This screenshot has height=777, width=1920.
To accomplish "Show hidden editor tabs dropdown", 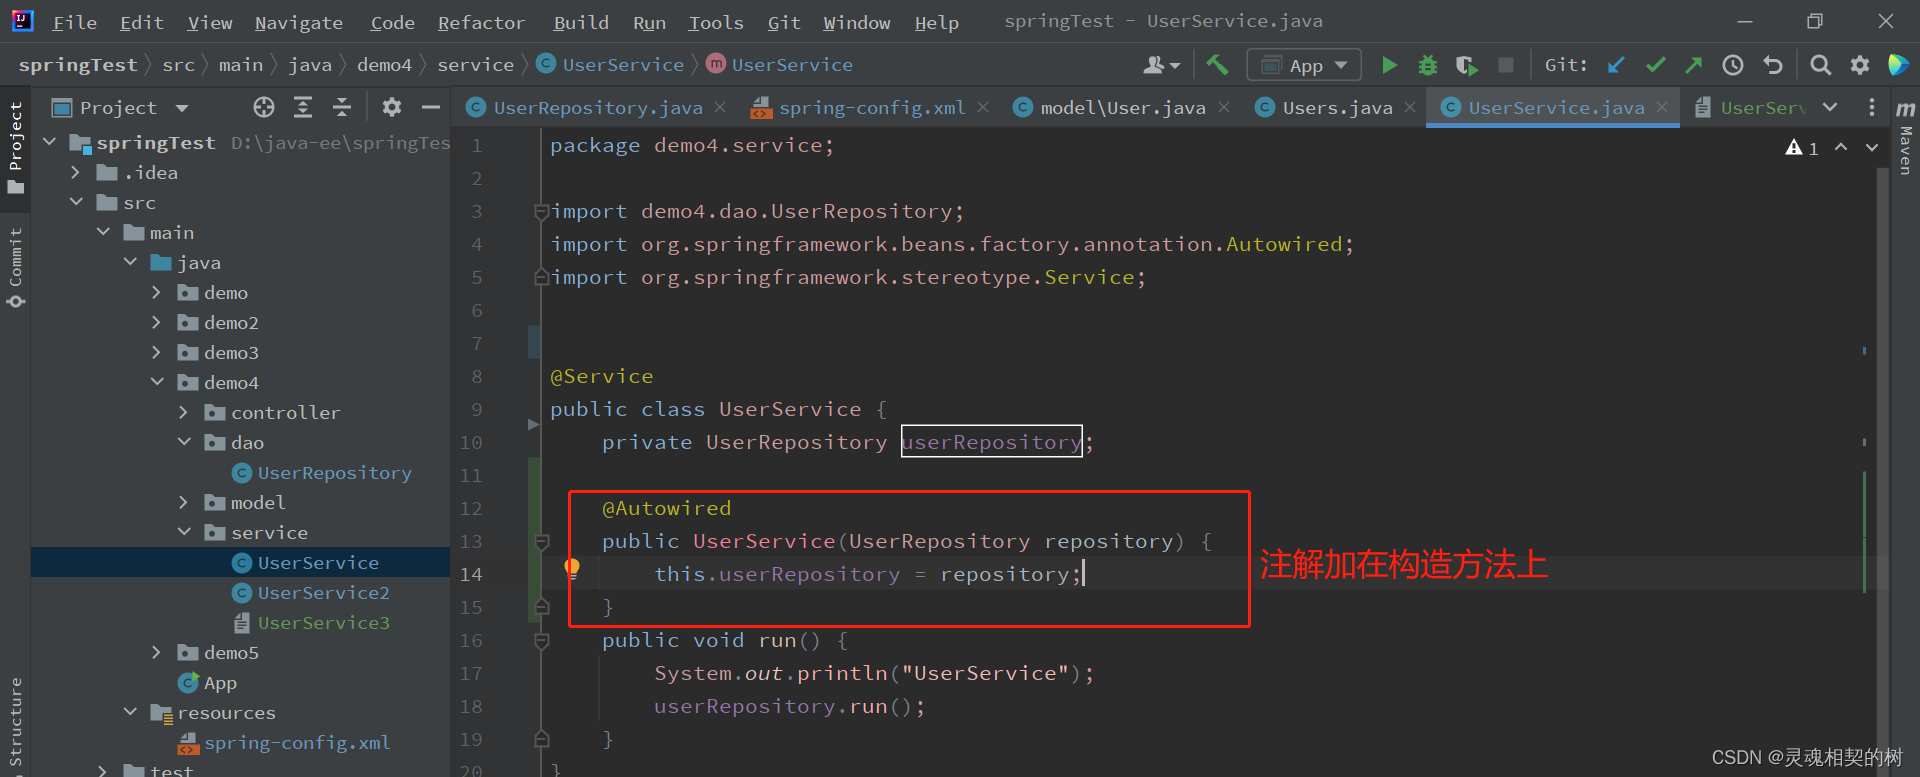I will 1830,107.
